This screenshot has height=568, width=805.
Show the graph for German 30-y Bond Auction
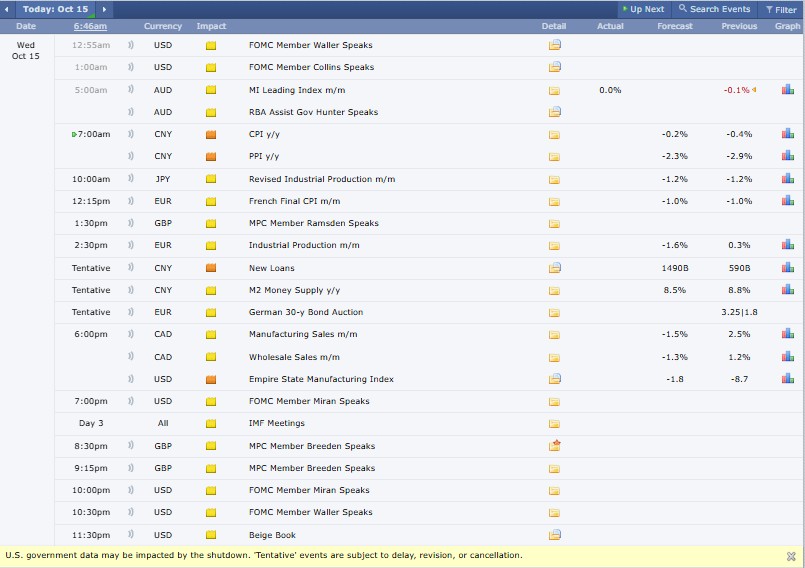pyautogui.click(x=788, y=312)
